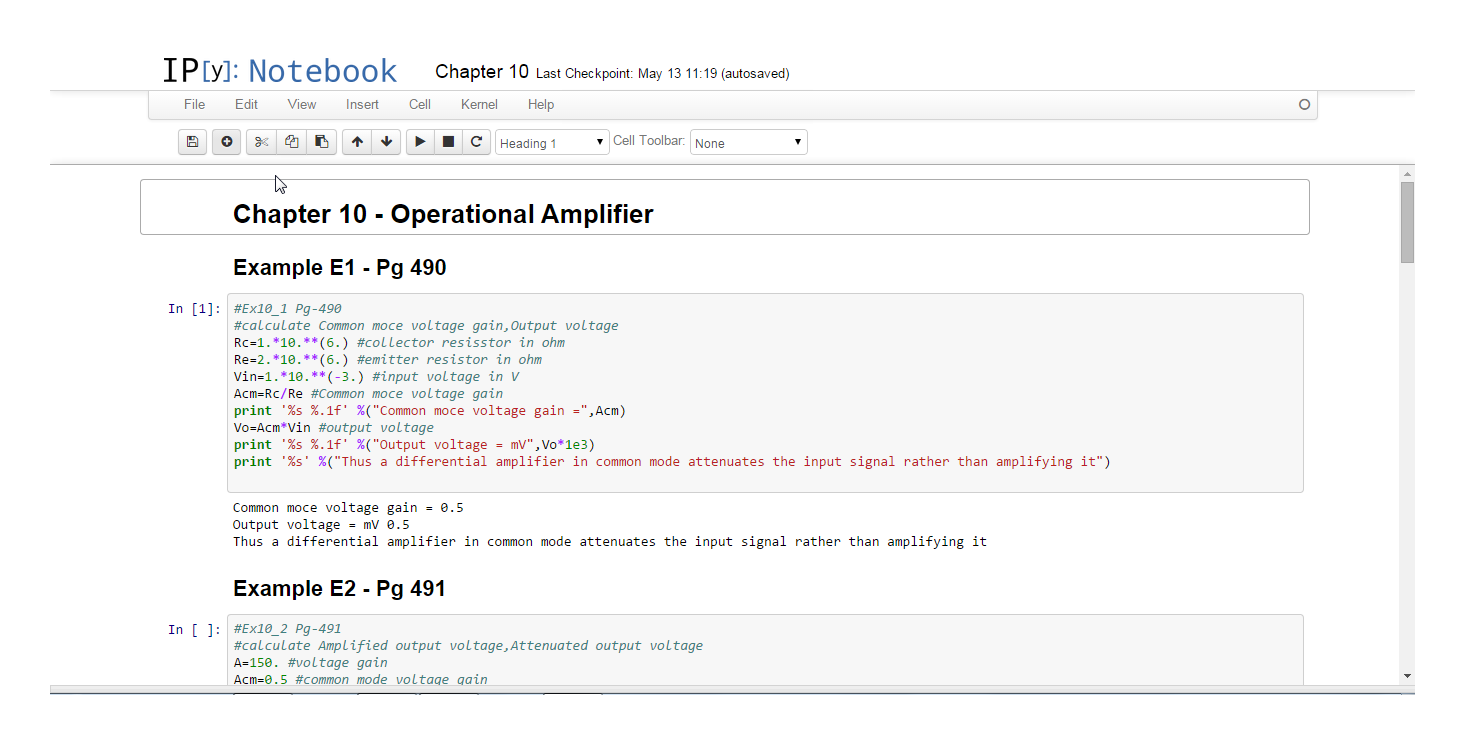Open the Heading 1 cell type dropdown
The width and height of the screenshot is (1465, 745).
click(x=552, y=143)
